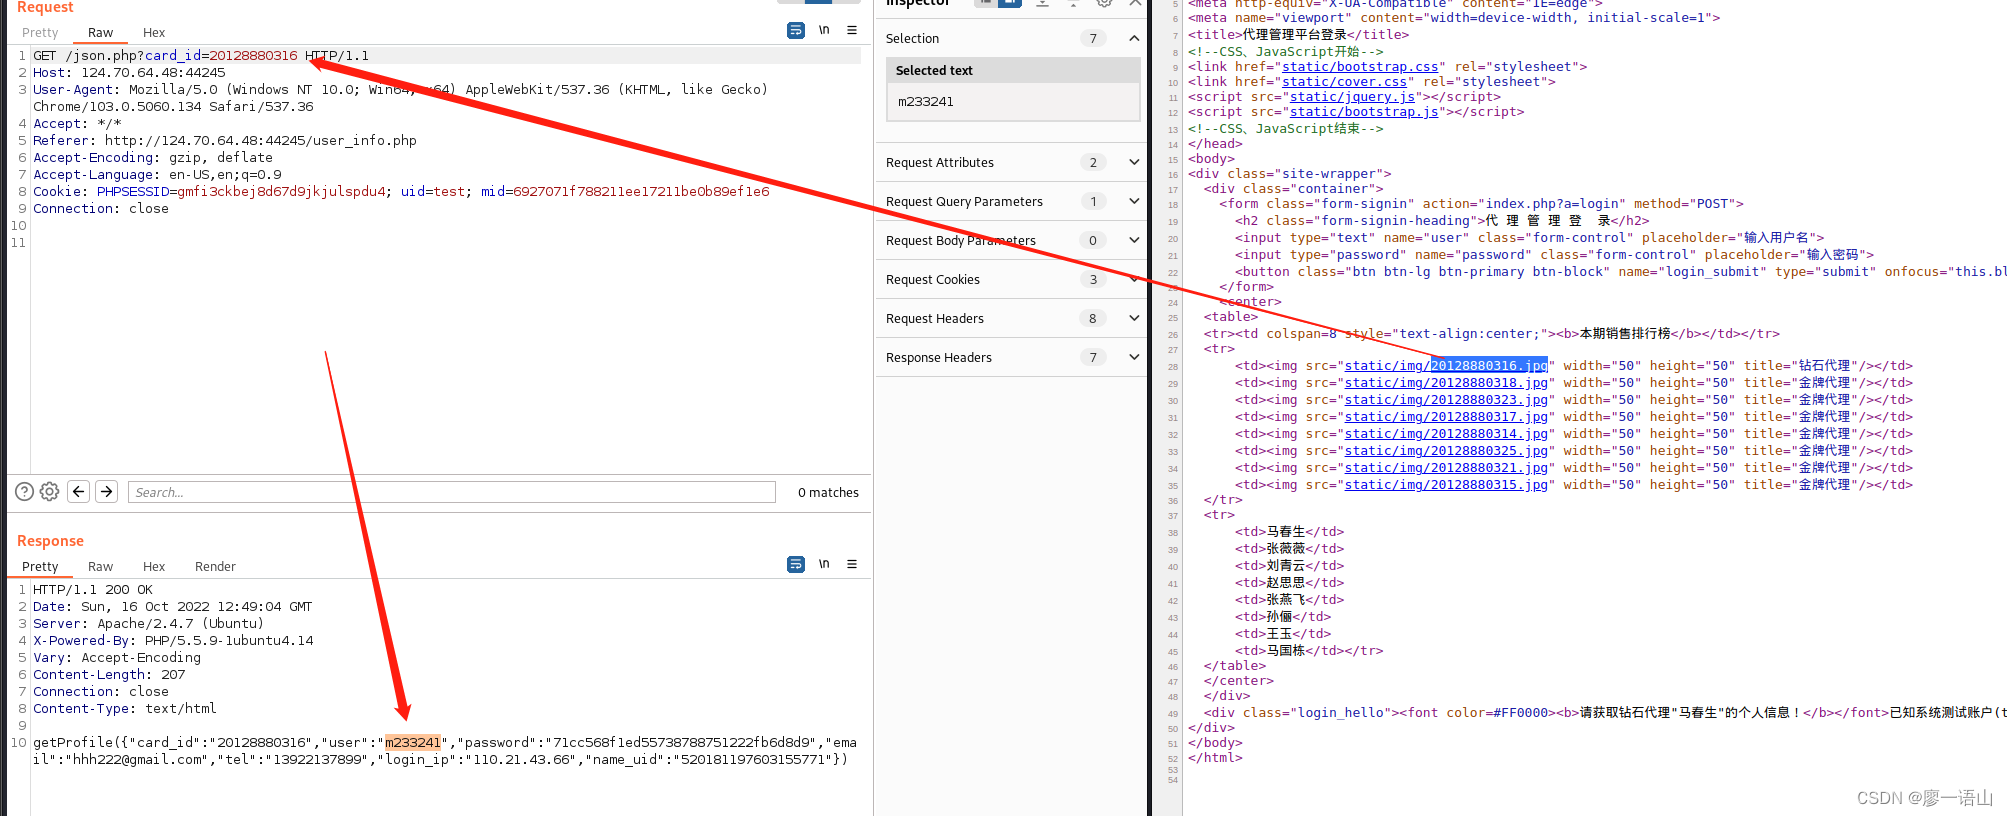
Task: Collapse the Selection section in Inspector
Action: click(x=1134, y=38)
